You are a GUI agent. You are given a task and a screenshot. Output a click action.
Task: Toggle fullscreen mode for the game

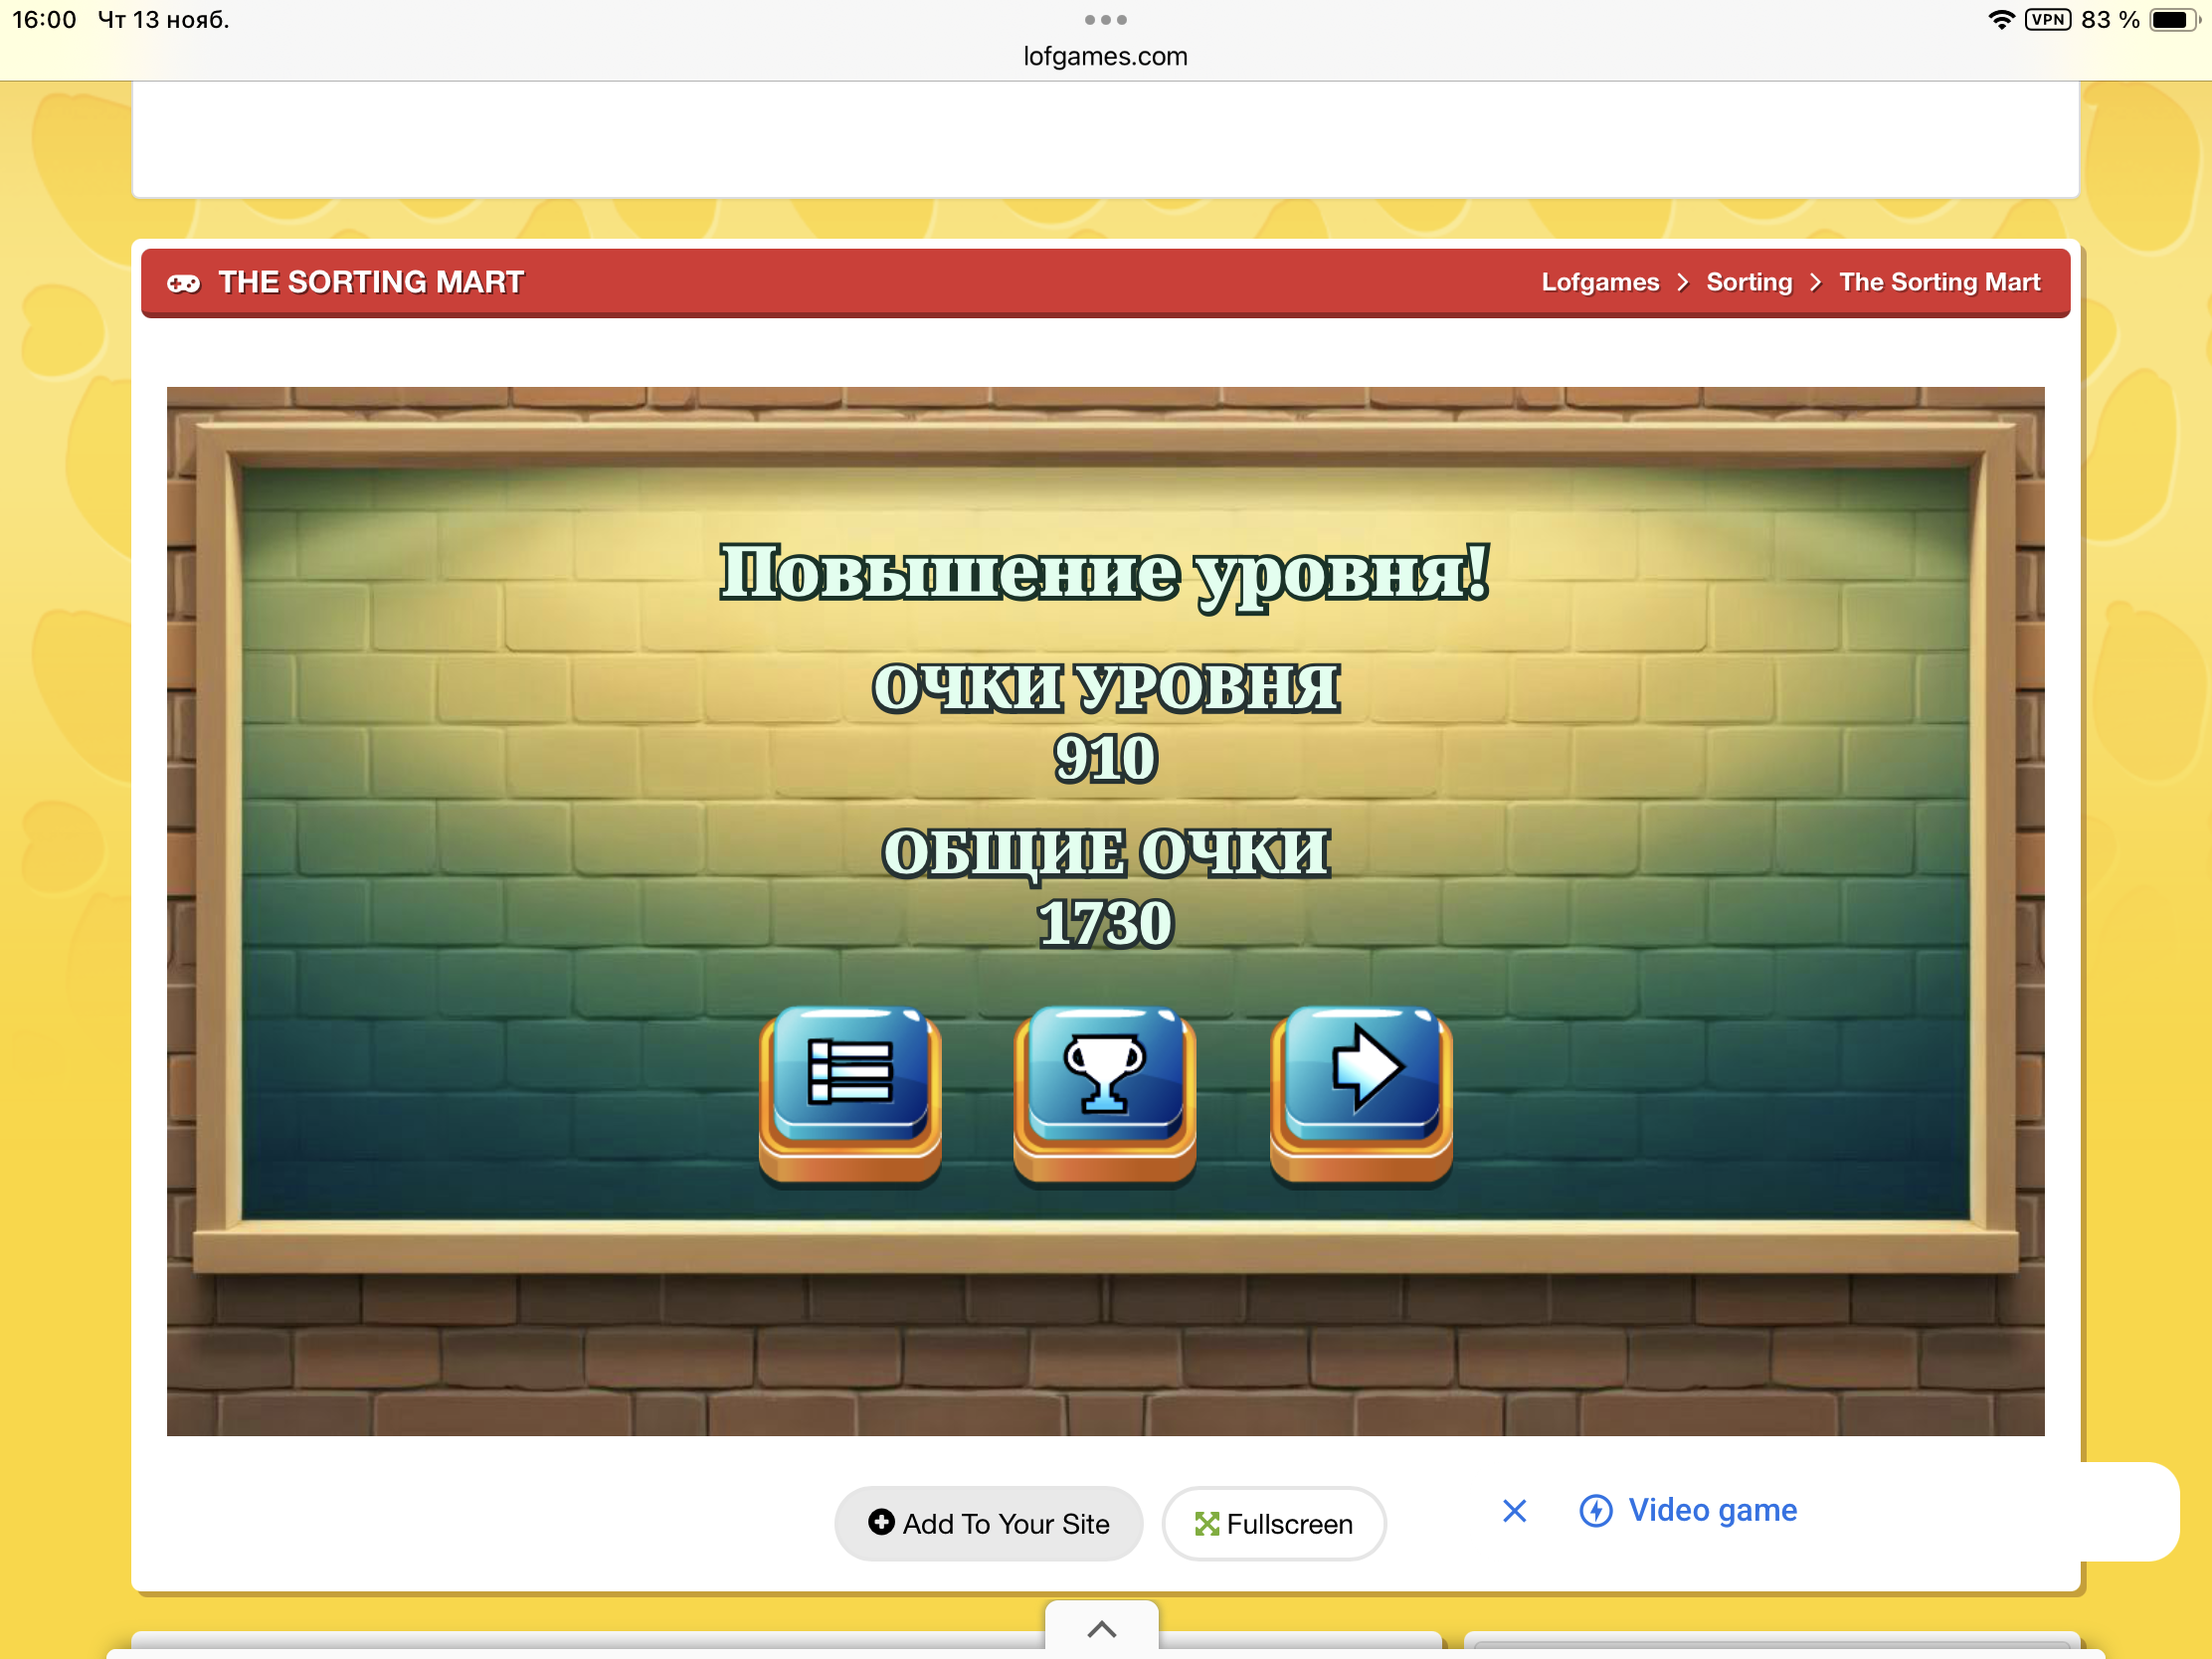tap(1273, 1524)
